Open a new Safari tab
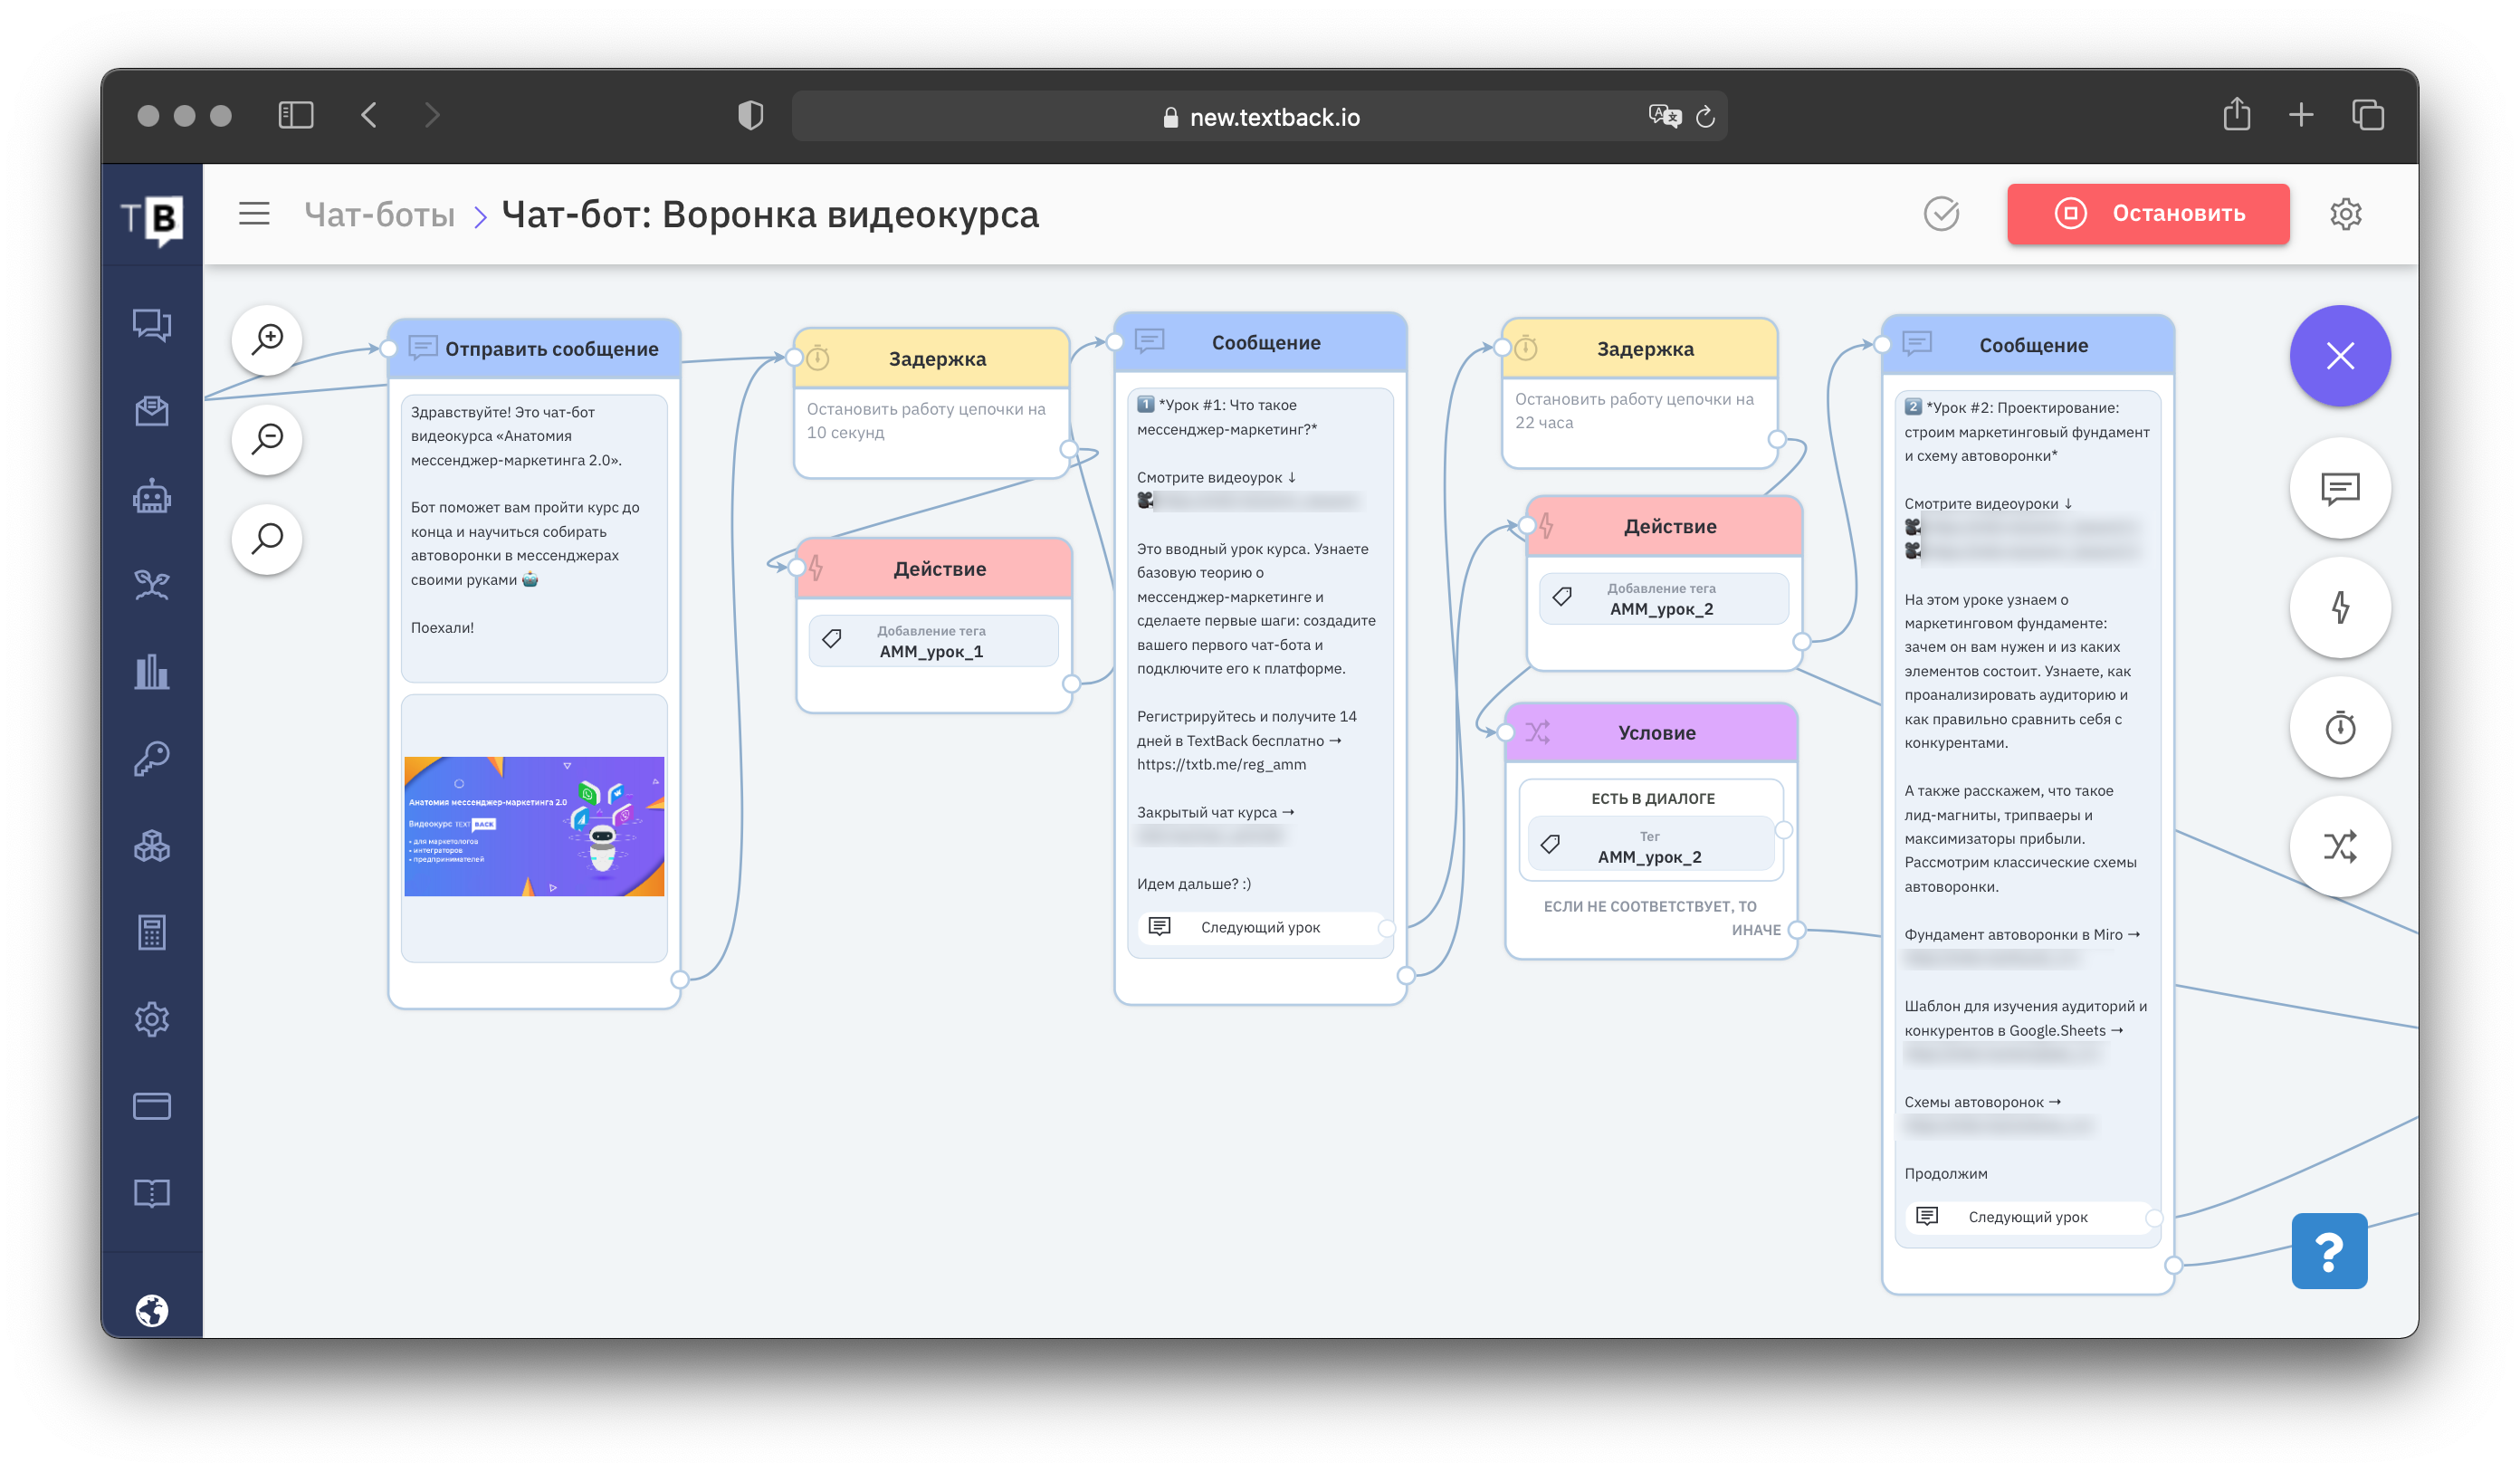Viewport: 2520px width, 1472px height. tap(2301, 115)
